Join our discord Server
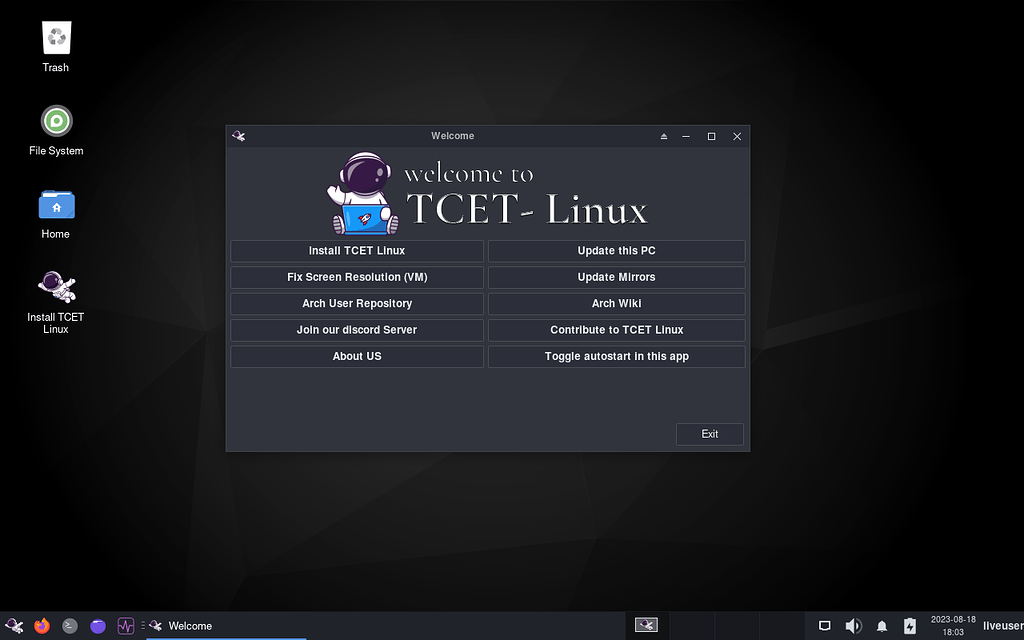Viewport: 1024px width, 640px height. (x=357, y=329)
